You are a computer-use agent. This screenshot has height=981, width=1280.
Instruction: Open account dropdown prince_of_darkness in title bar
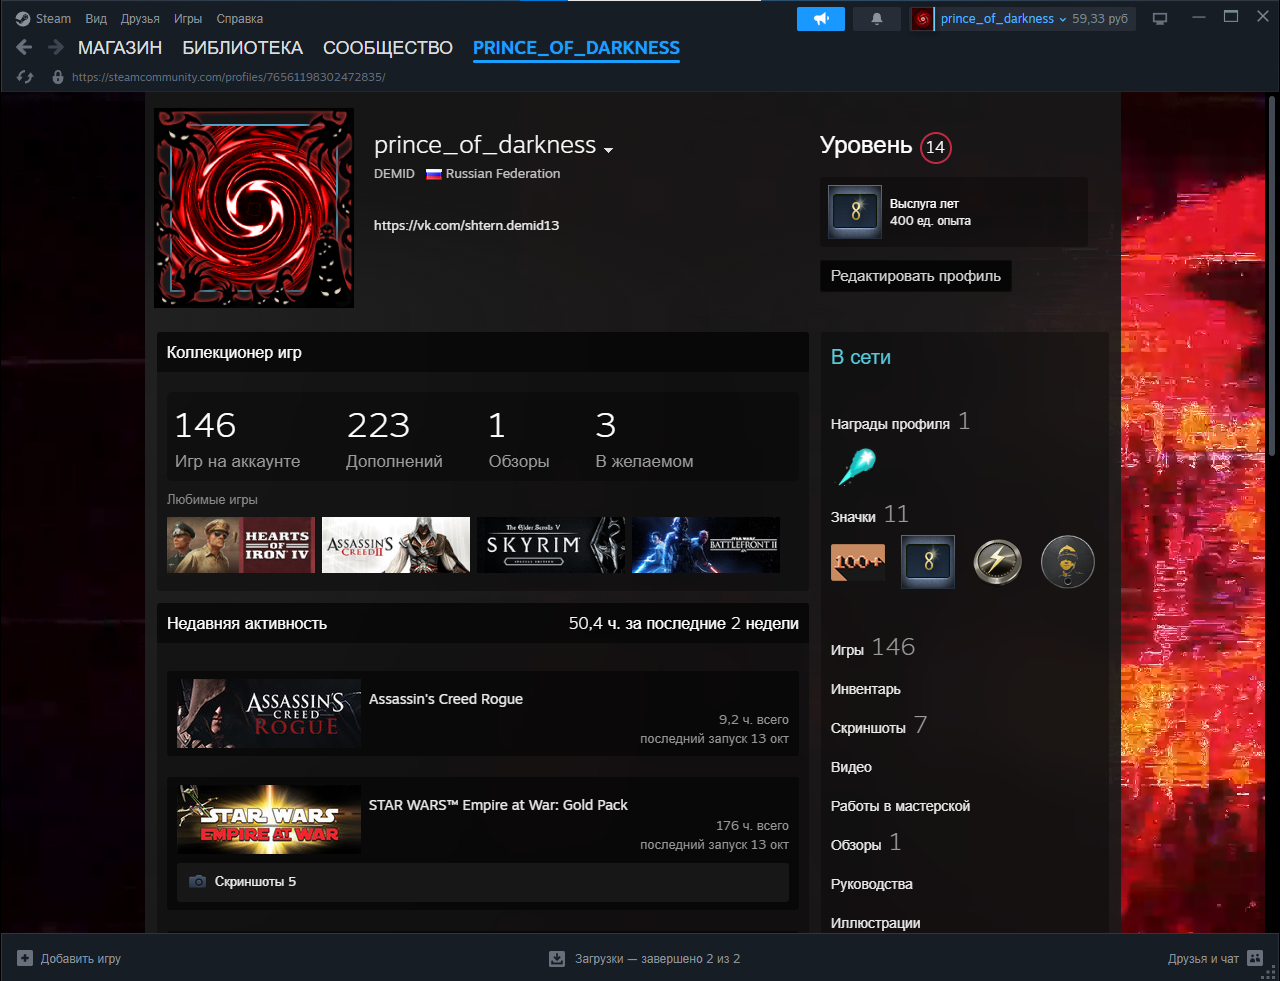1003,19
